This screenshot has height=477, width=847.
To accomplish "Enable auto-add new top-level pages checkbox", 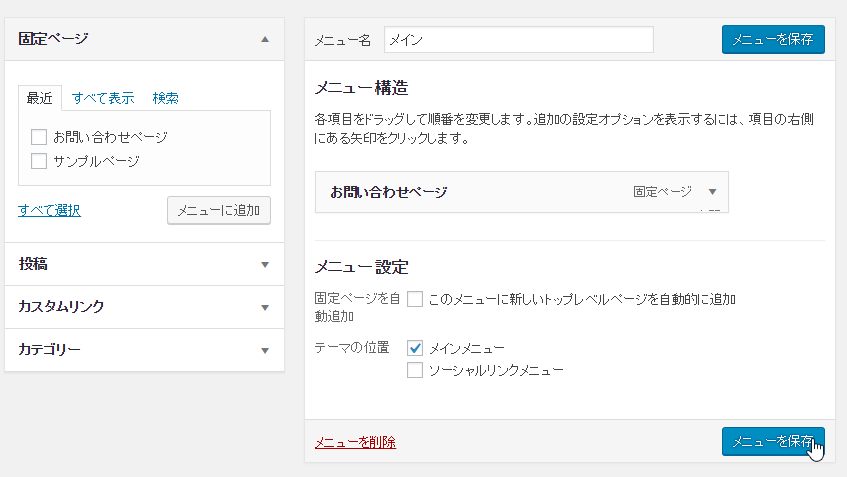I will click(x=415, y=298).
